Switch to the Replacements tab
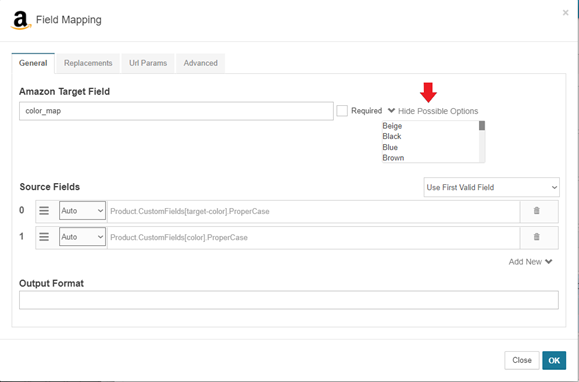The image size is (579, 382). [88, 63]
